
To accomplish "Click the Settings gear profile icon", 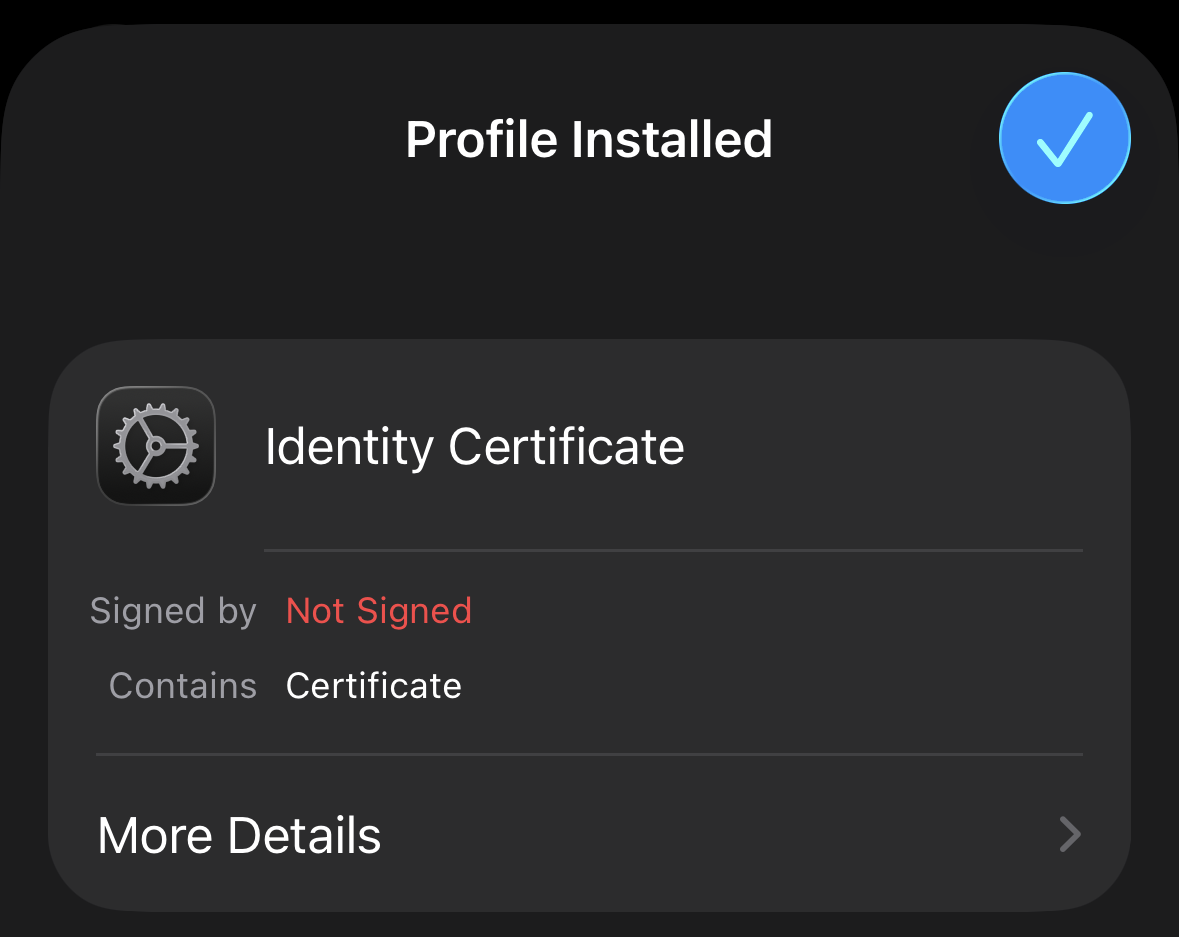I will [156, 446].
